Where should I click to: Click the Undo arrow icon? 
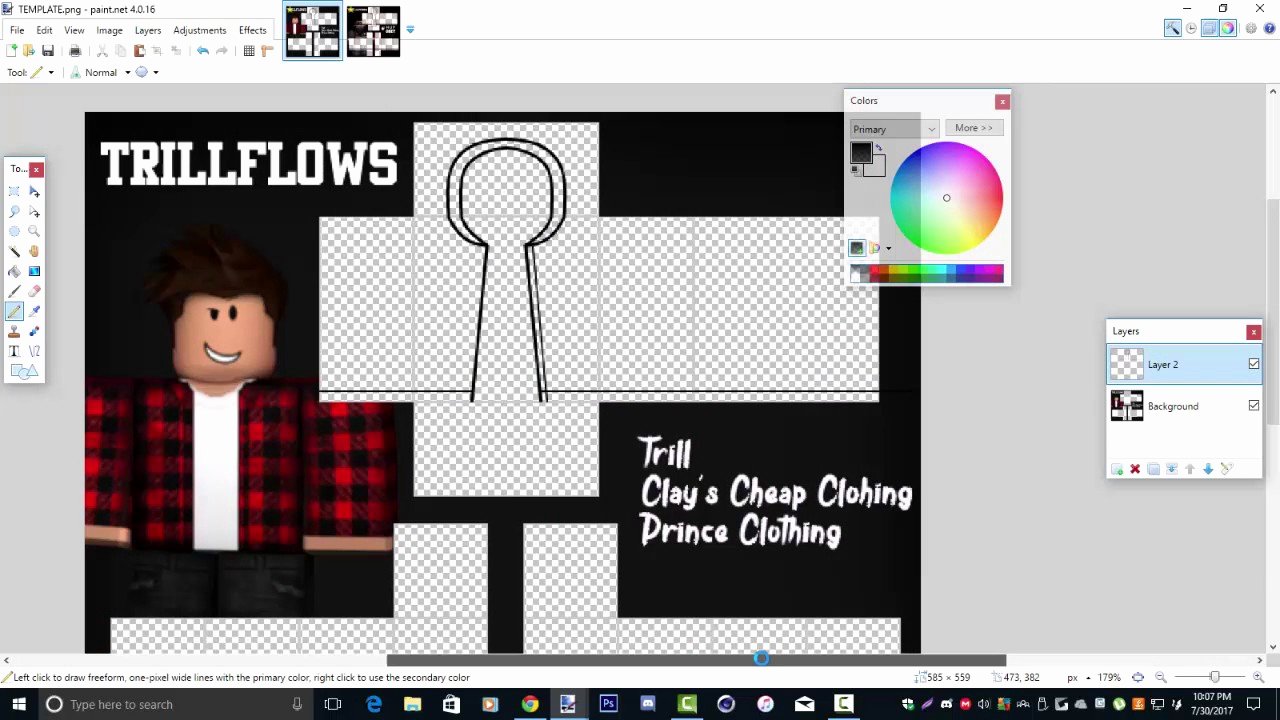point(203,51)
